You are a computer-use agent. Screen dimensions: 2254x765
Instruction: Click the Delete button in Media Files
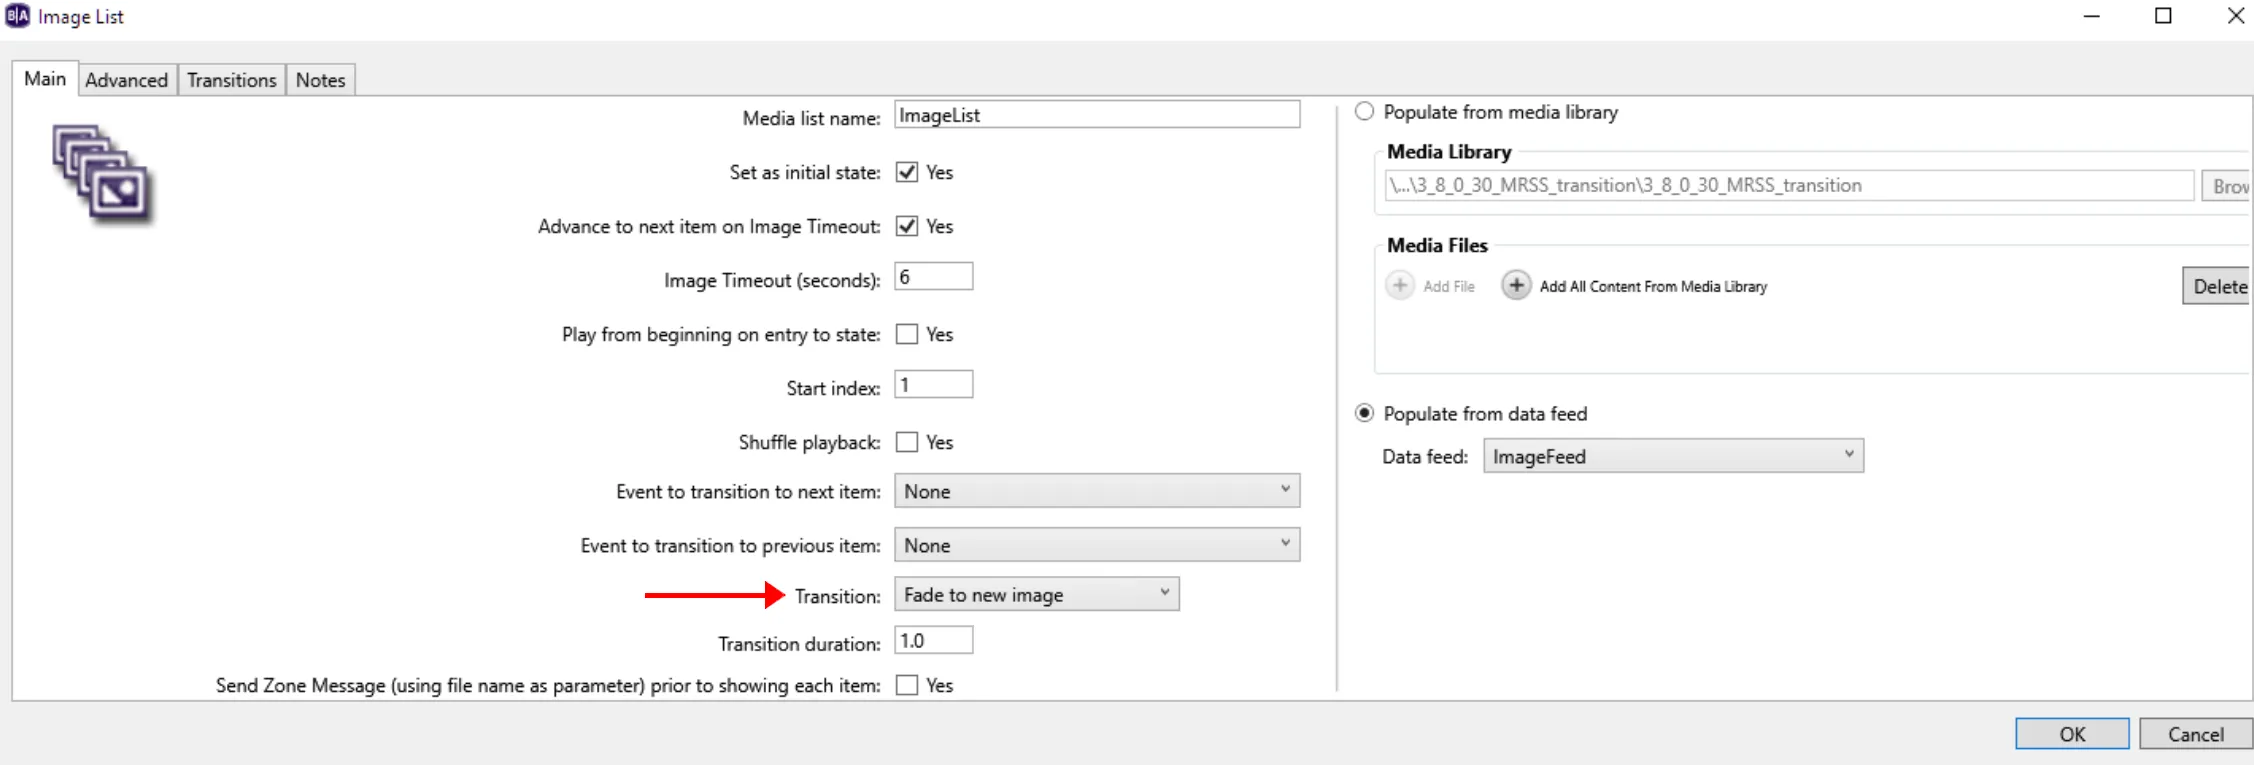(x=2218, y=287)
